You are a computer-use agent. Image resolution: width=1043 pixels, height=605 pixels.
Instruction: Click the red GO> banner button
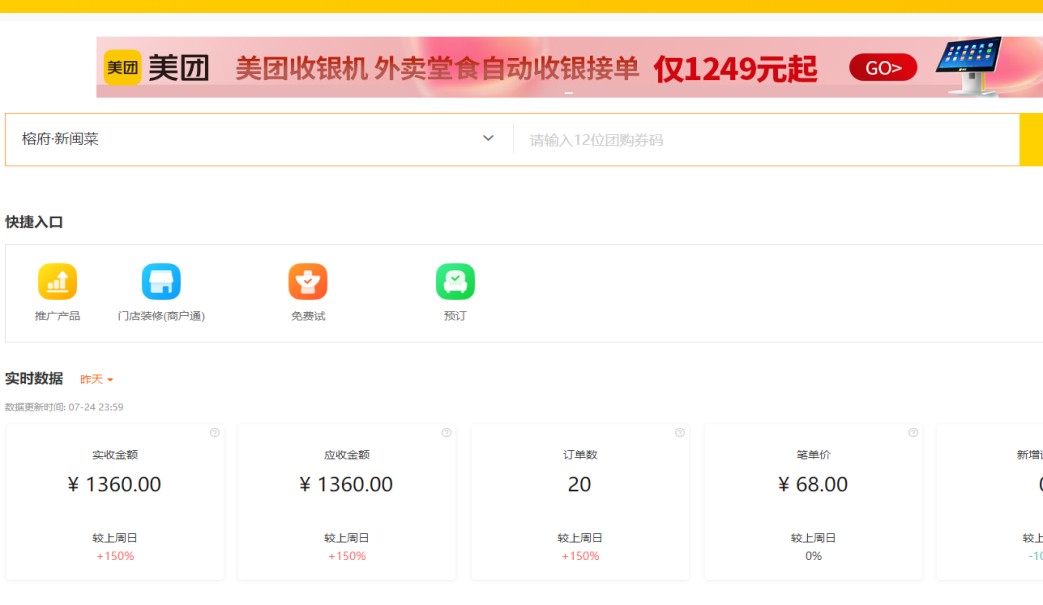(x=883, y=68)
